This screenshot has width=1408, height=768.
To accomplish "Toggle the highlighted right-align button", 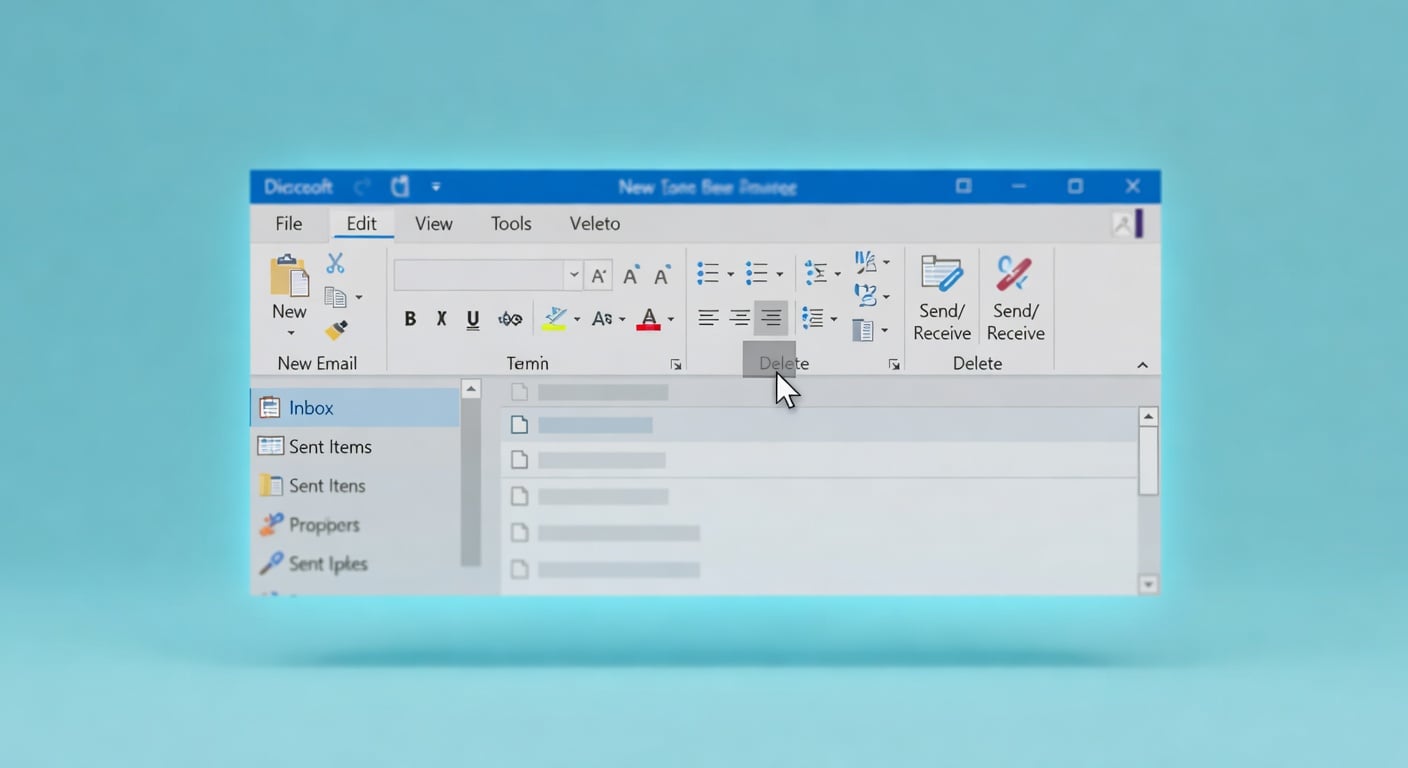I will pos(771,318).
